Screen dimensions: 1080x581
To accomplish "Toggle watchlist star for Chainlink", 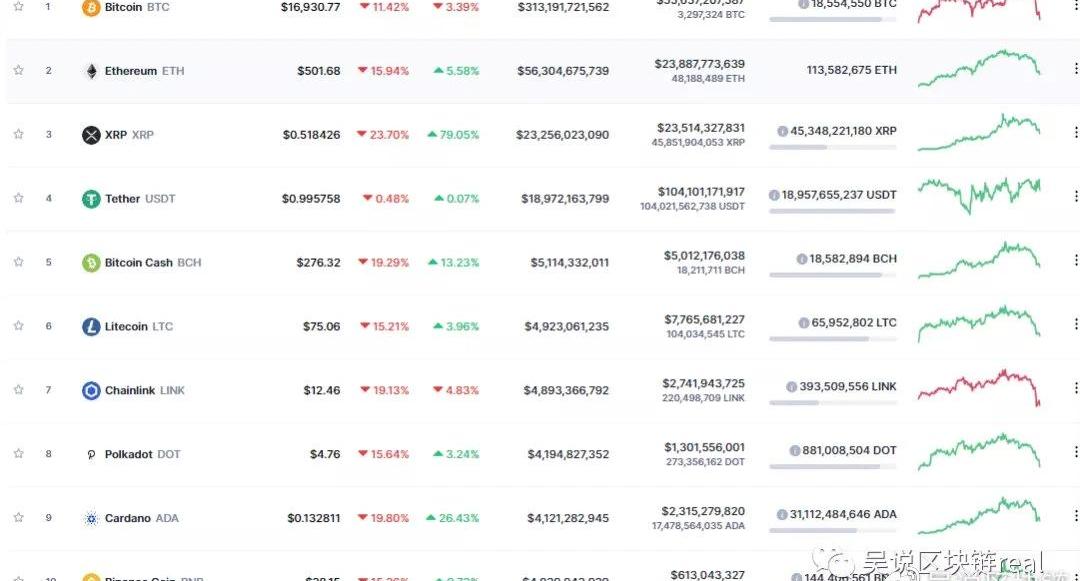I will (x=19, y=390).
